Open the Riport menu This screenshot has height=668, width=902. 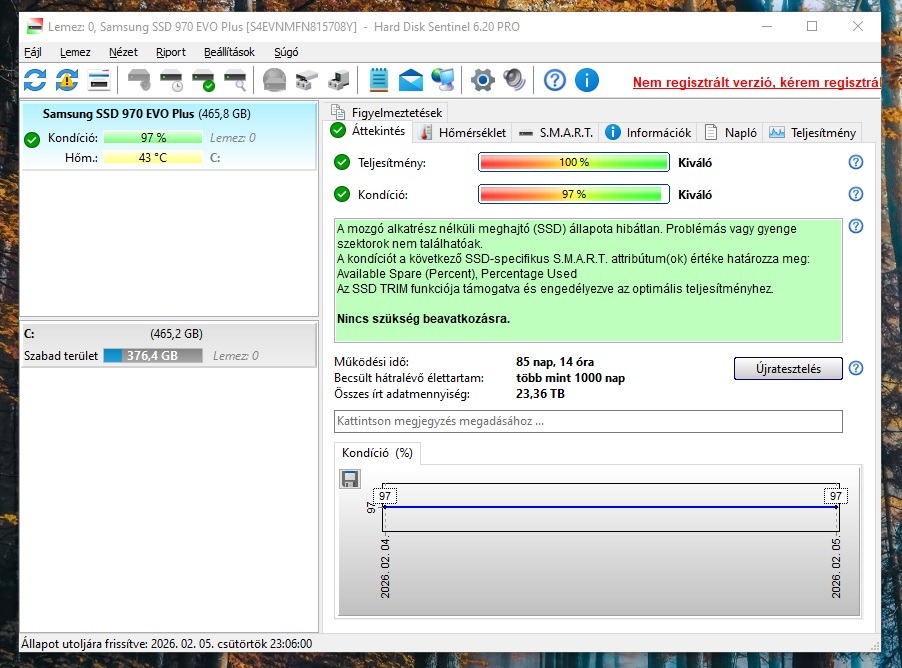[171, 52]
